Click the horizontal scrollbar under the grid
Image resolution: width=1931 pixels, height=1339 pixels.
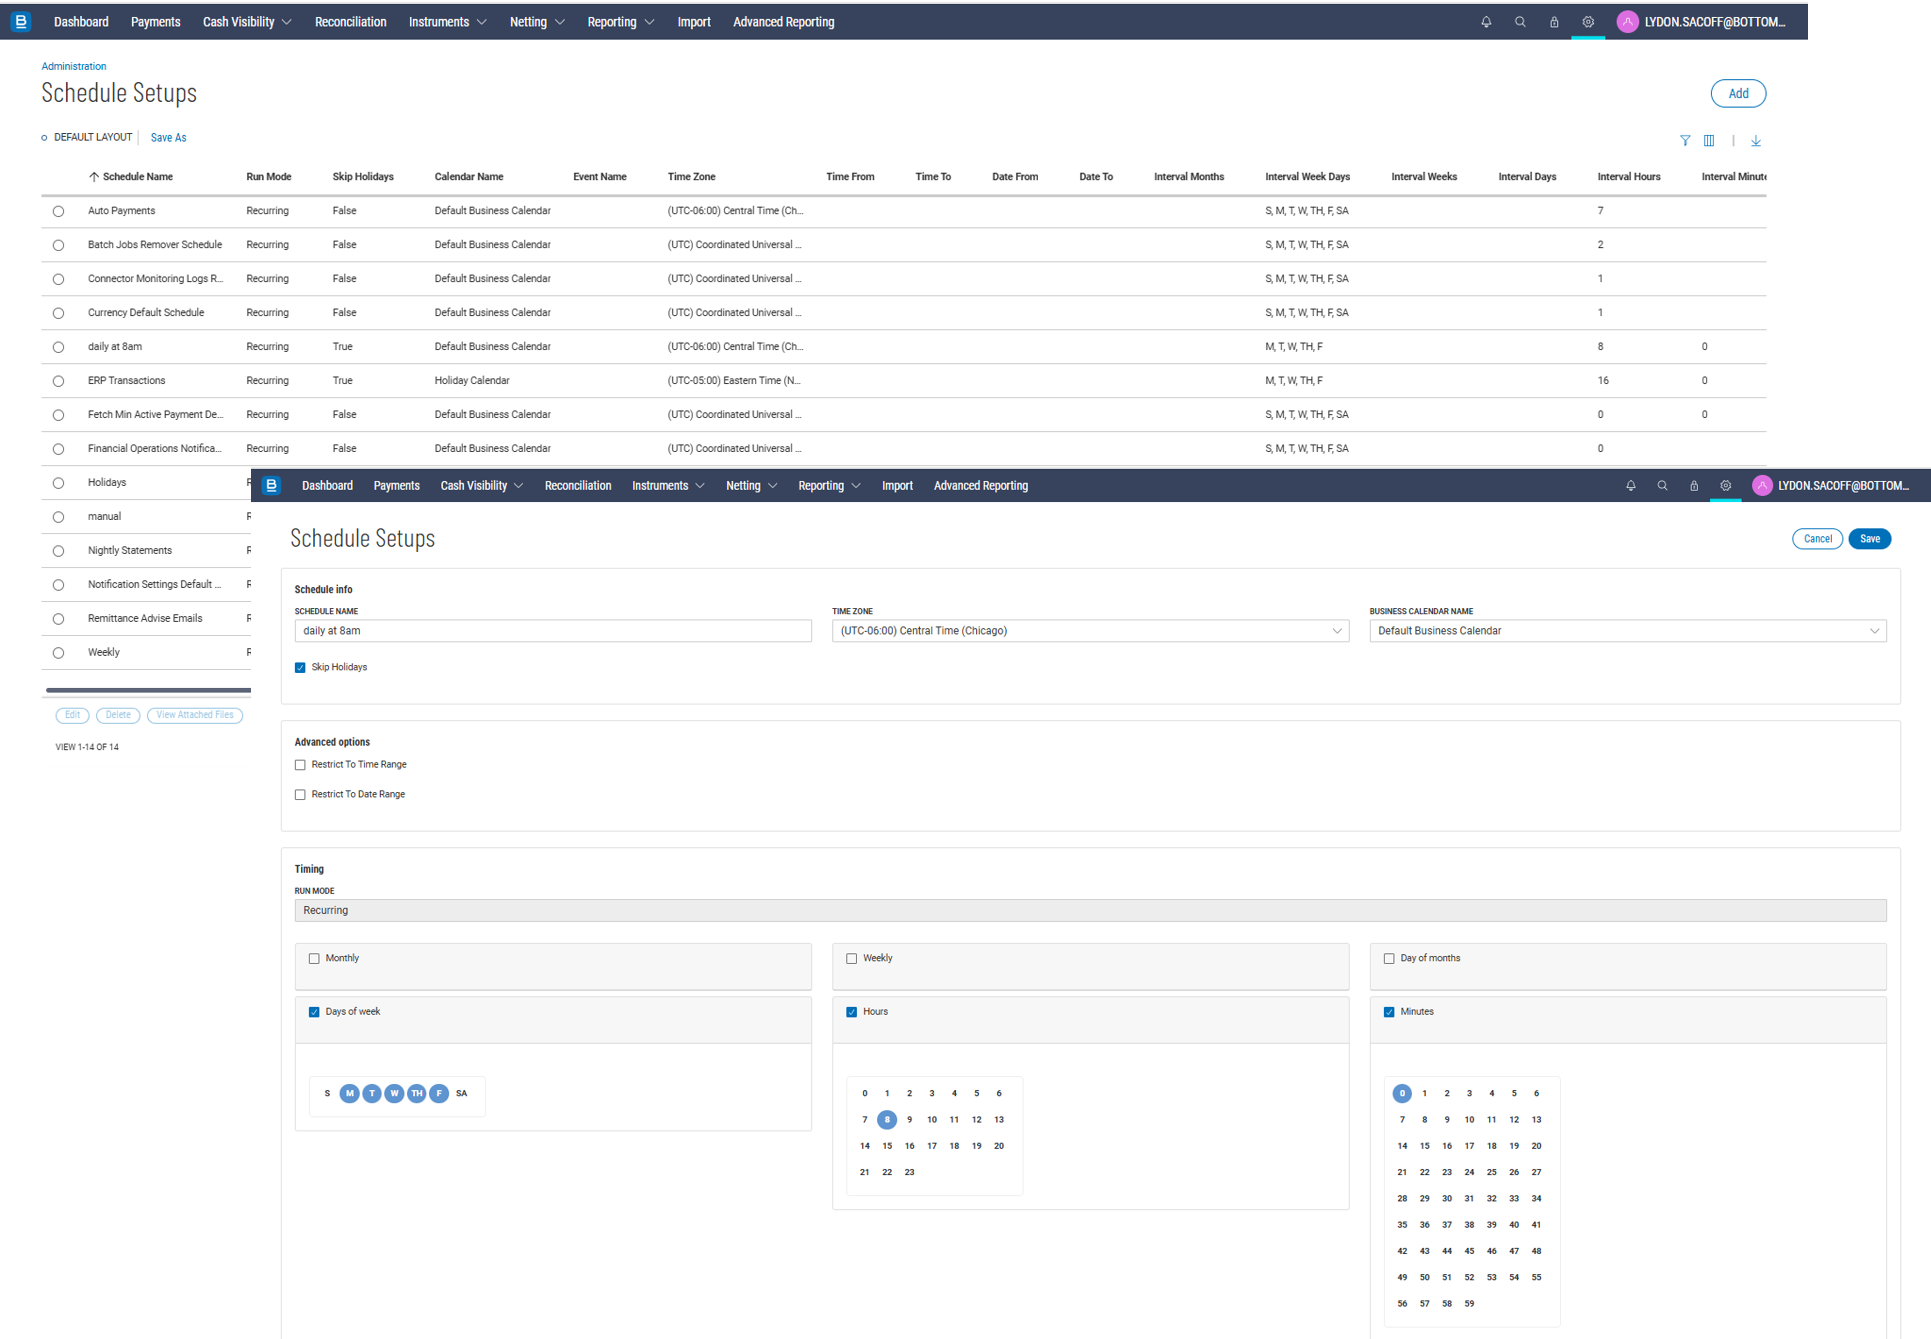148,690
